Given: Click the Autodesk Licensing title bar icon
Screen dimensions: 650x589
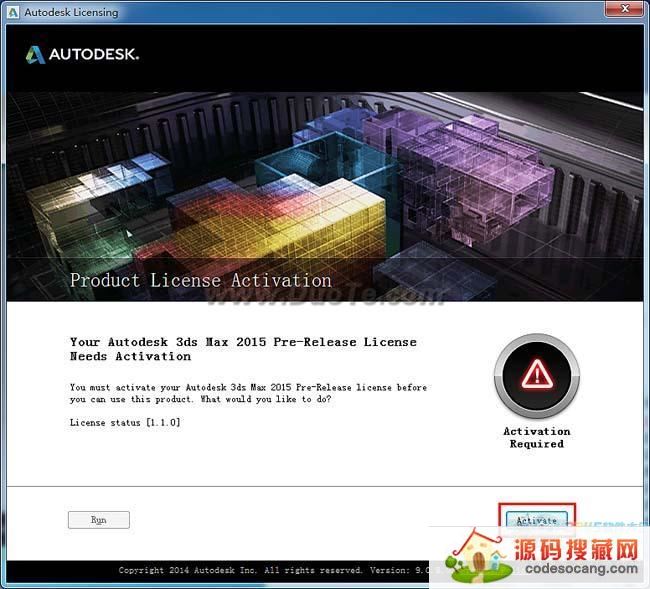Looking at the screenshot, I should point(12,12).
